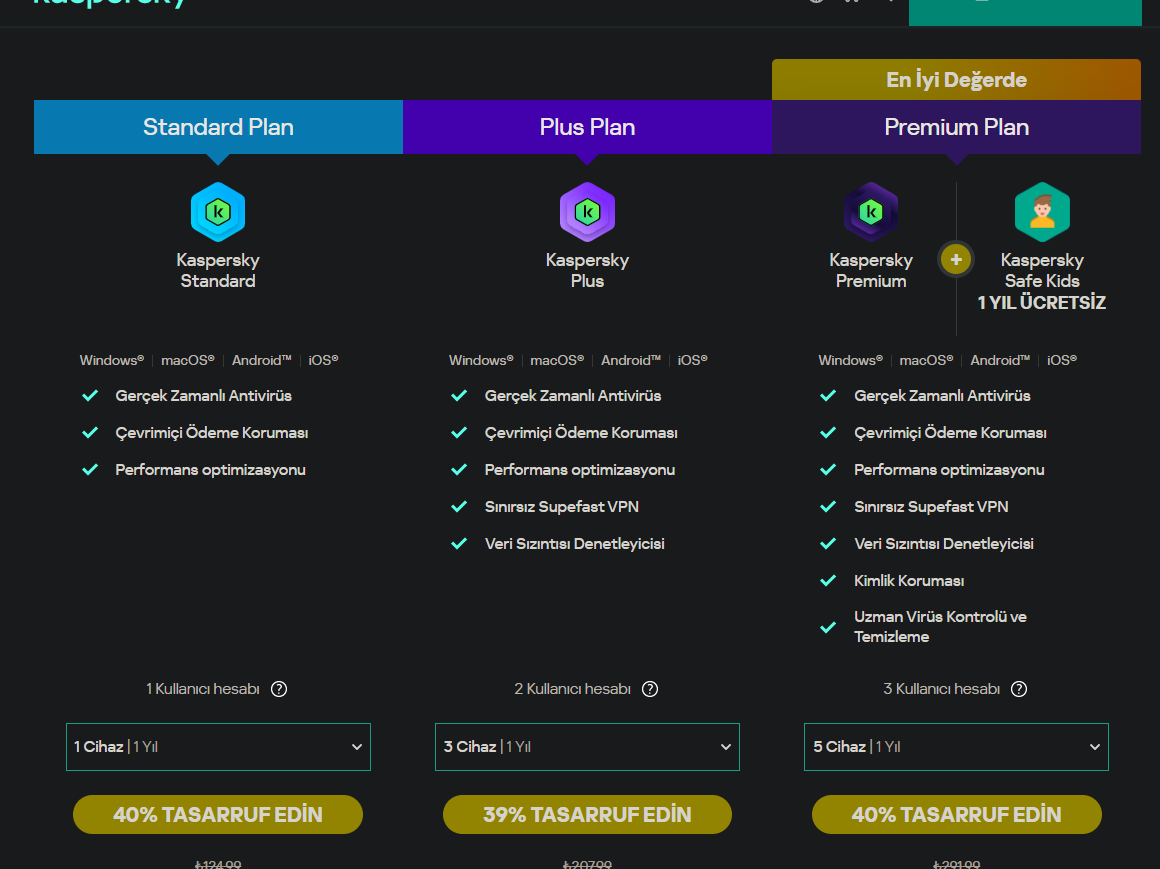Click the purple Kaspersky Plus product icon
The image size is (1160, 869).
(587, 212)
